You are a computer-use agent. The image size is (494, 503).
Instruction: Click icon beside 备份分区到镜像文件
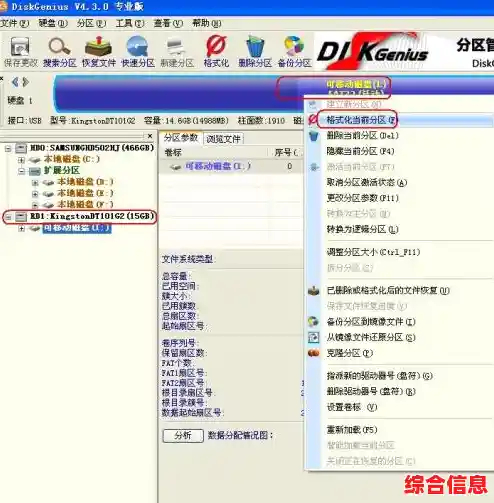click(x=314, y=321)
